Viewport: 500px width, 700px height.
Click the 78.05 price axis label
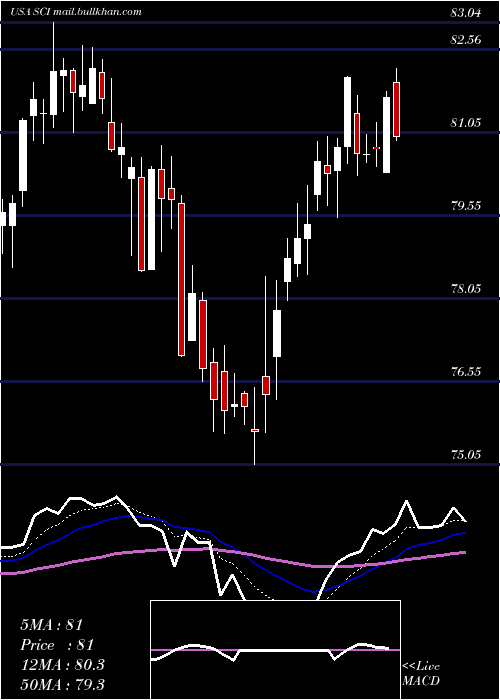pyautogui.click(x=466, y=289)
